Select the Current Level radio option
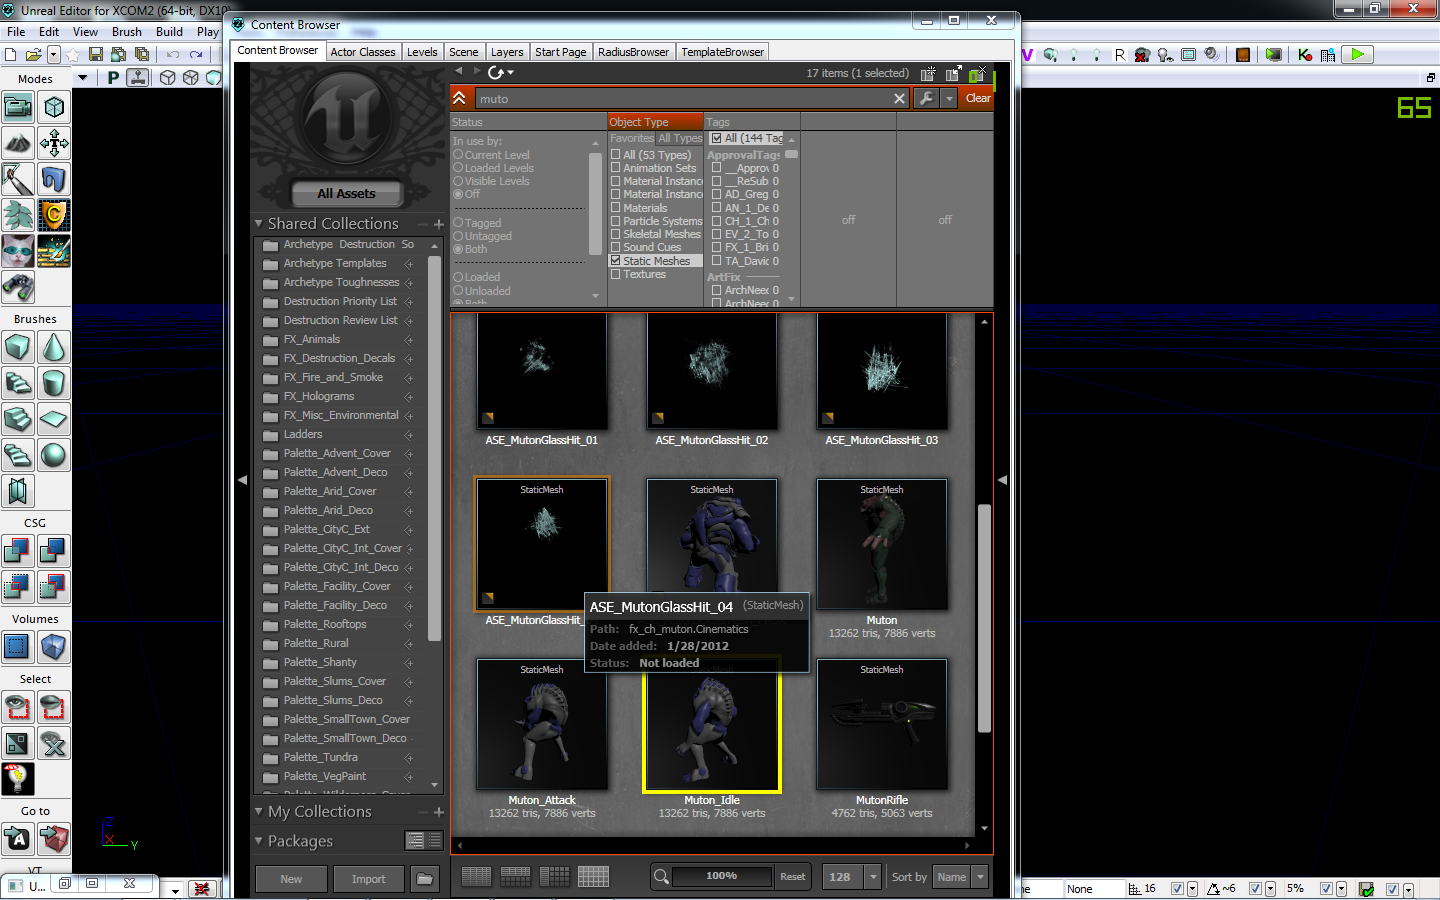Image resolution: width=1440 pixels, height=900 pixels. tap(458, 155)
